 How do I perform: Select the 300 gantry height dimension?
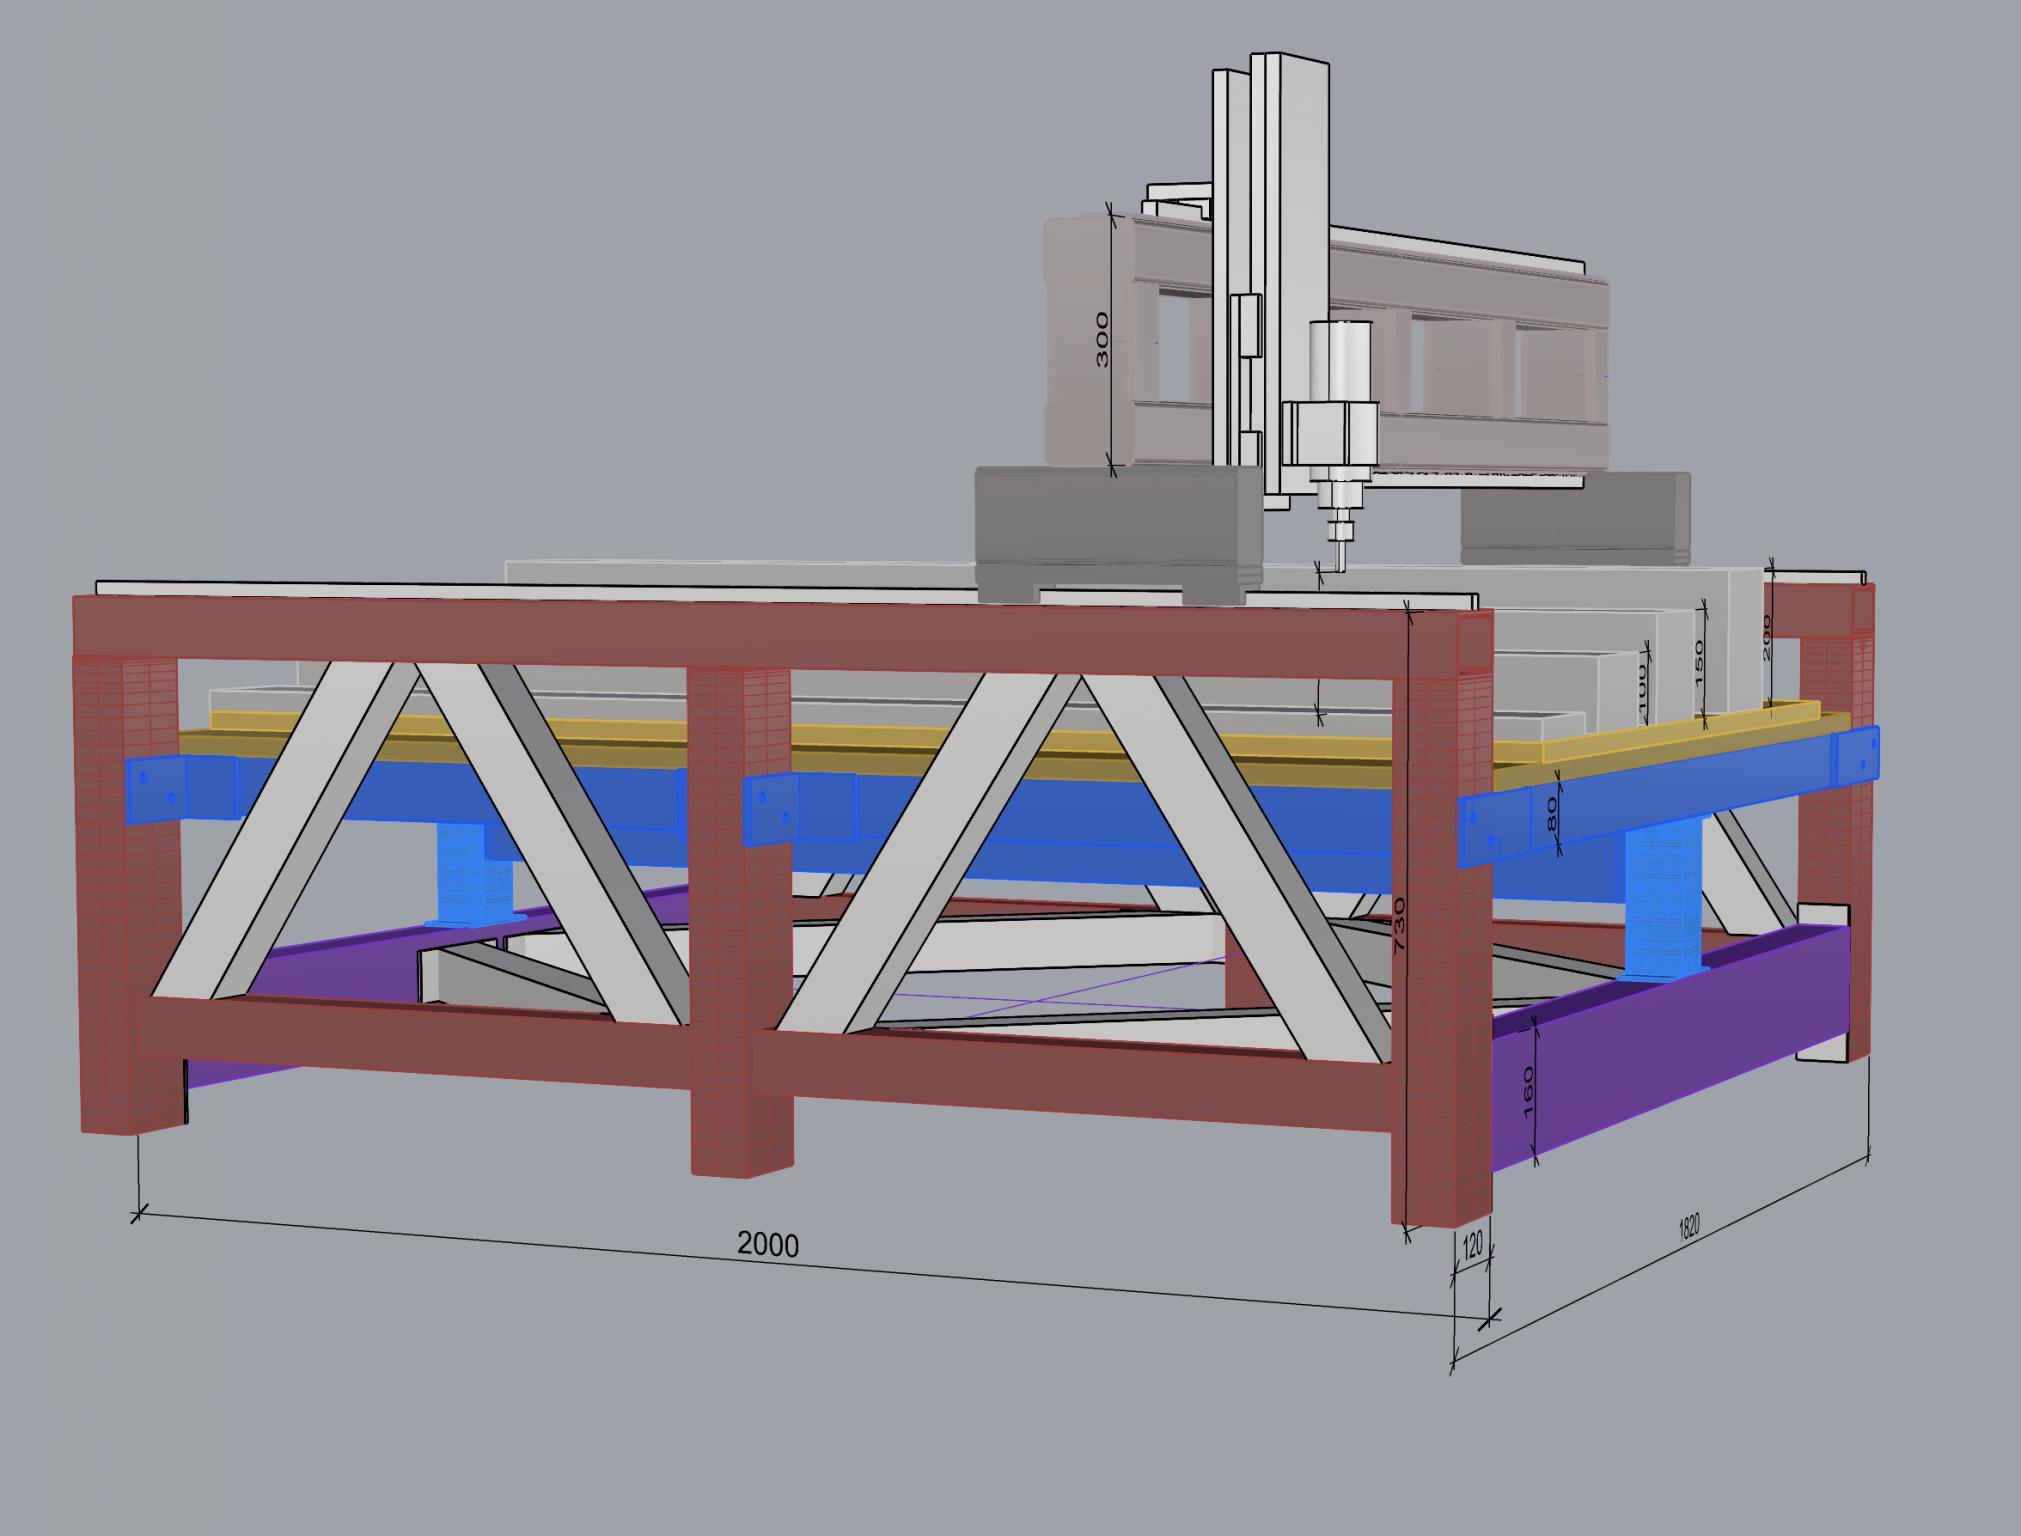tap(1101, 339)
